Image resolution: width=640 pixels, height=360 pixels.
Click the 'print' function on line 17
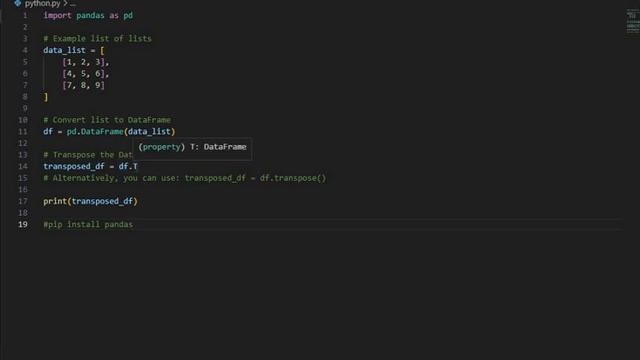click(x=55, y=201)
